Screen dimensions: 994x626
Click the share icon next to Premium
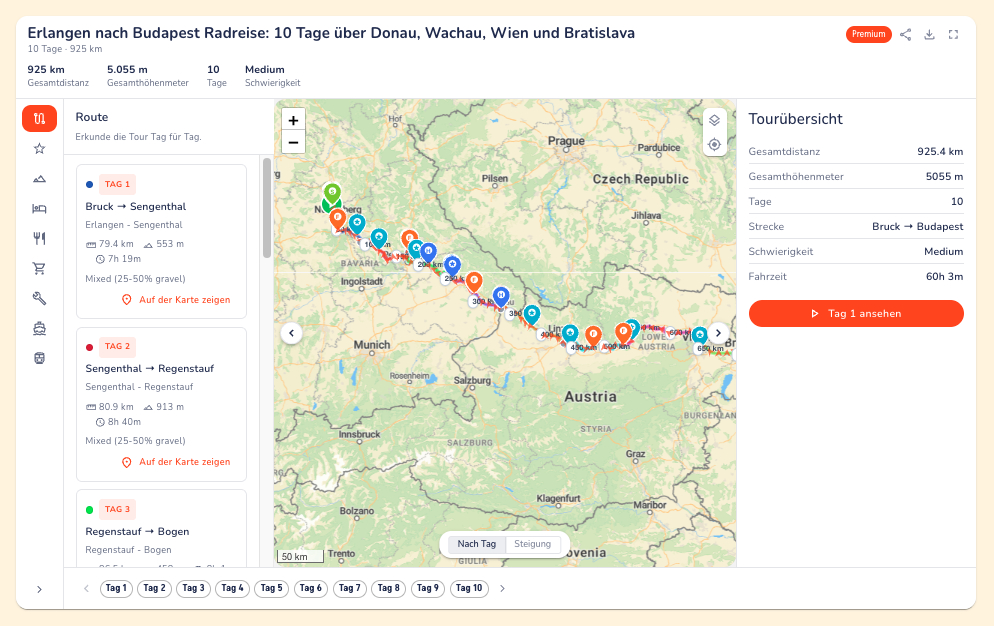(905, 34)
